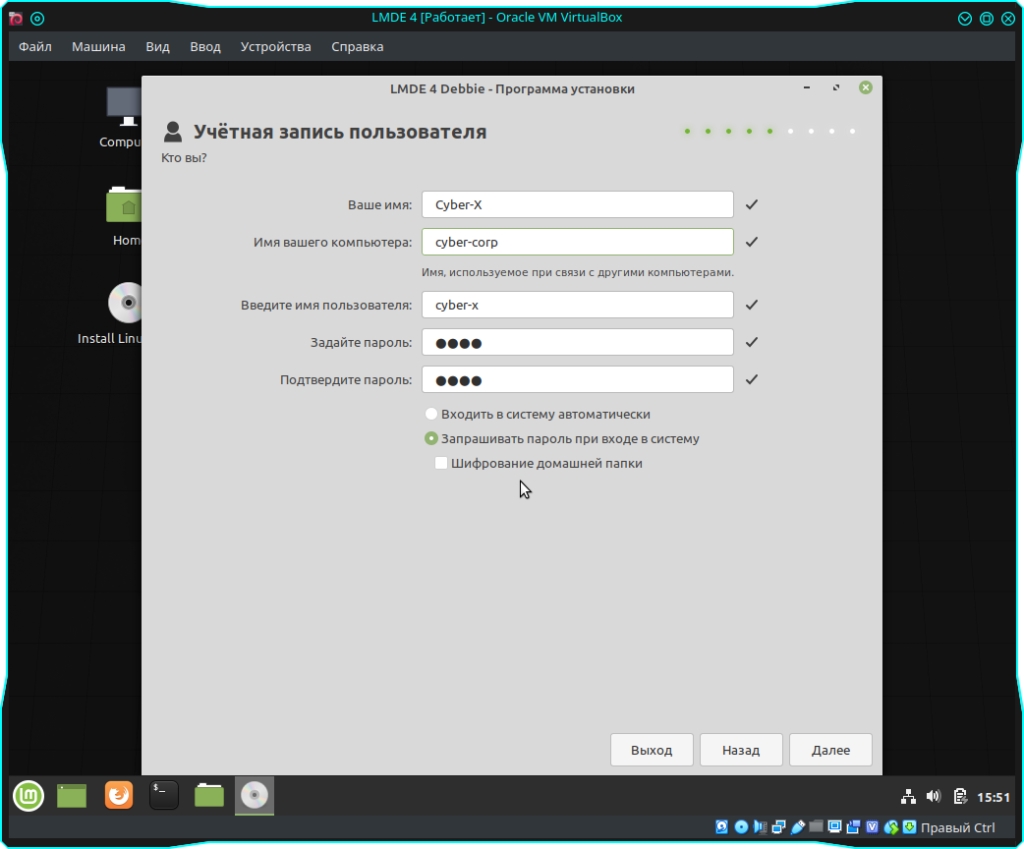The image size is (1024, 849).
Task: Open the Computer desktop icon
Action: [x=125, y=107]
